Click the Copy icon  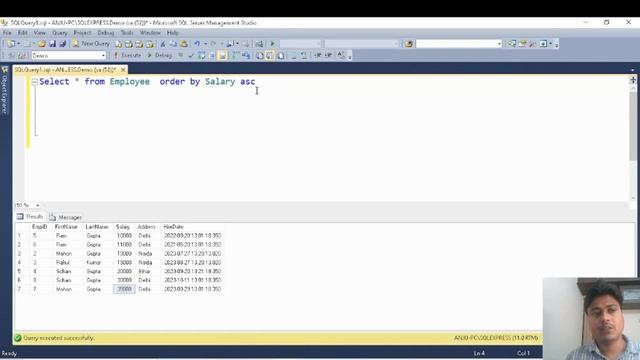pyautogui.click(x=173, y=44)
